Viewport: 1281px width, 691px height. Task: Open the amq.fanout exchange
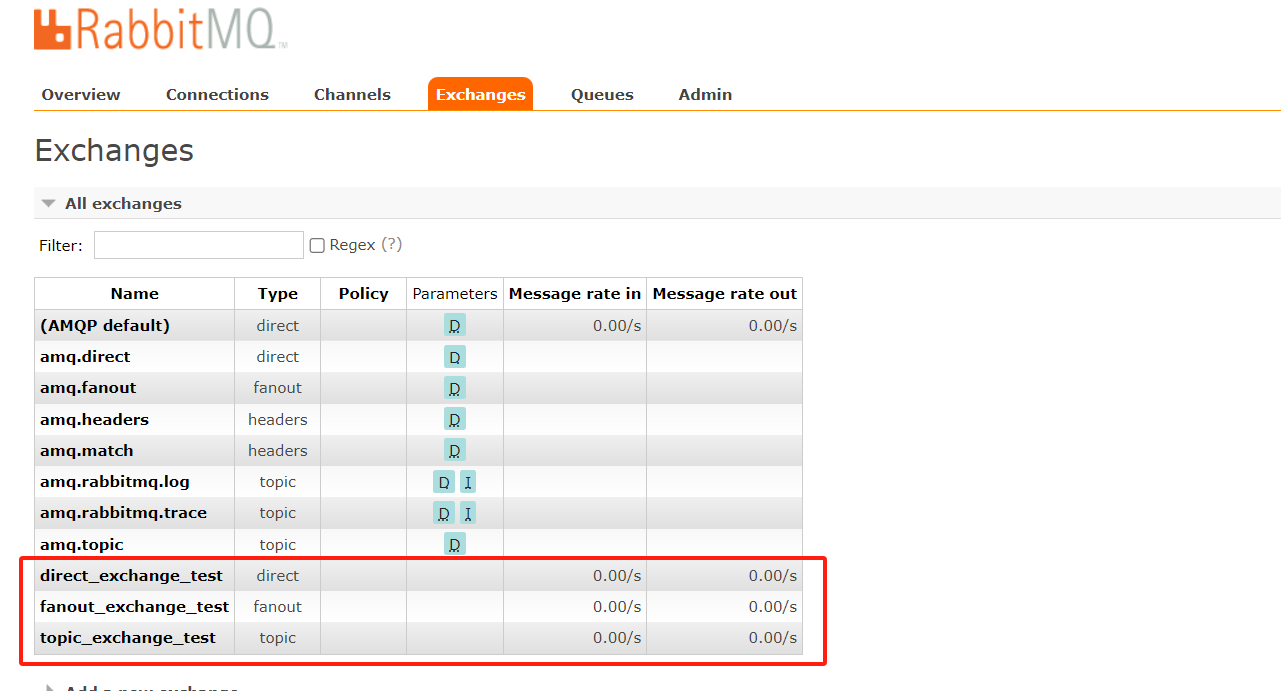tap(88, 387)
